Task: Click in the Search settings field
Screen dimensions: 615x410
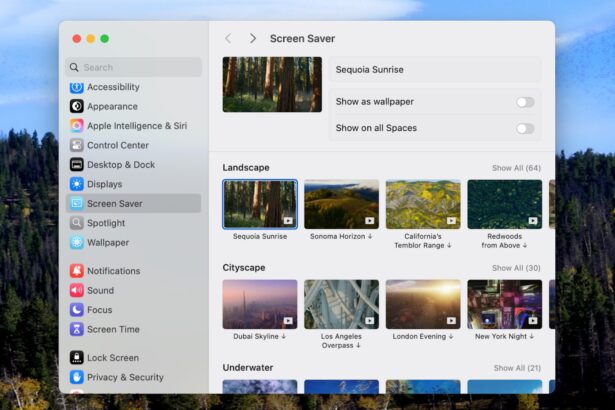Action: point(134,67)
